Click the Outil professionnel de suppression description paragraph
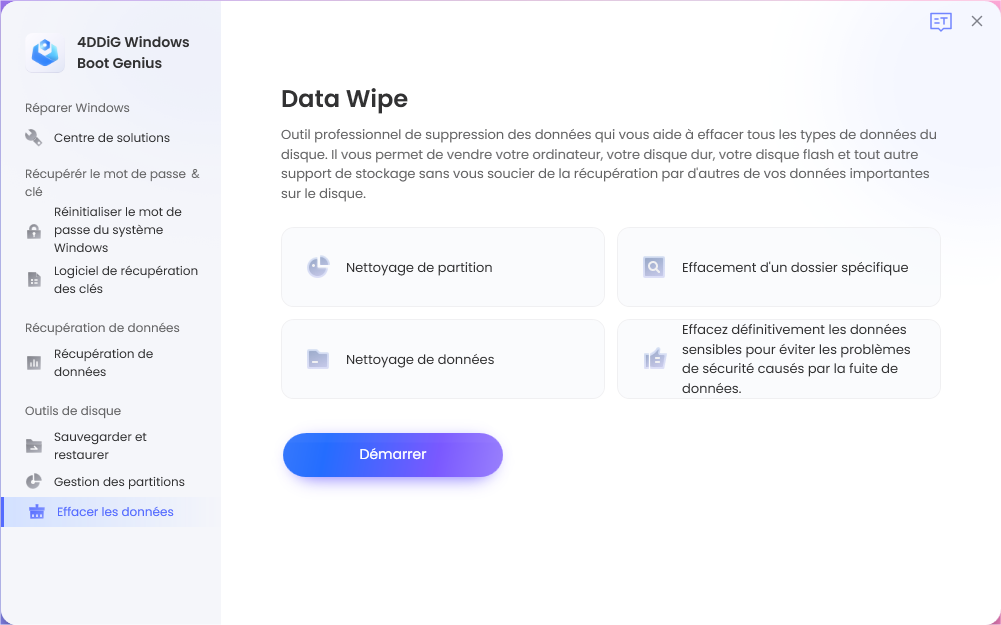Screen dimensions: 1001x625 click(x=609, y=164)
